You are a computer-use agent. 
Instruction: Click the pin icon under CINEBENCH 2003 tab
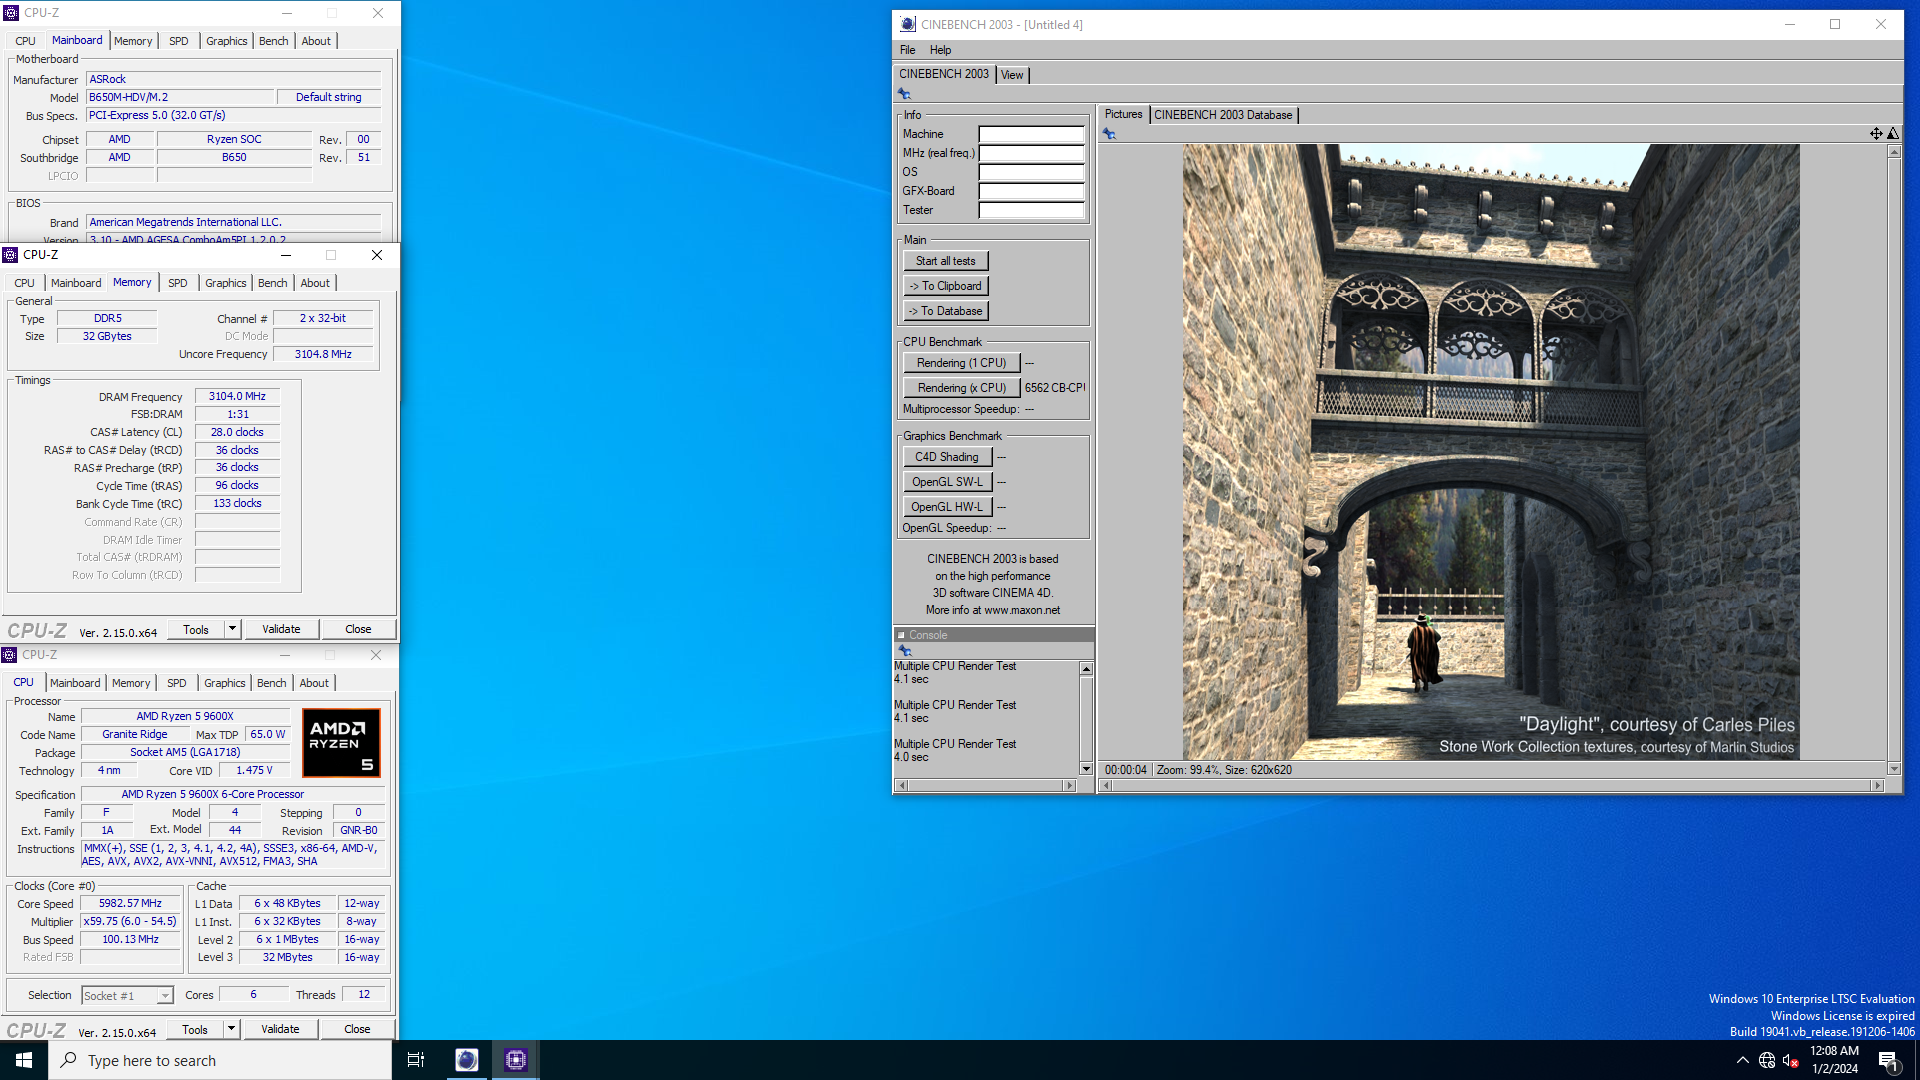click(x=904, y=93)
